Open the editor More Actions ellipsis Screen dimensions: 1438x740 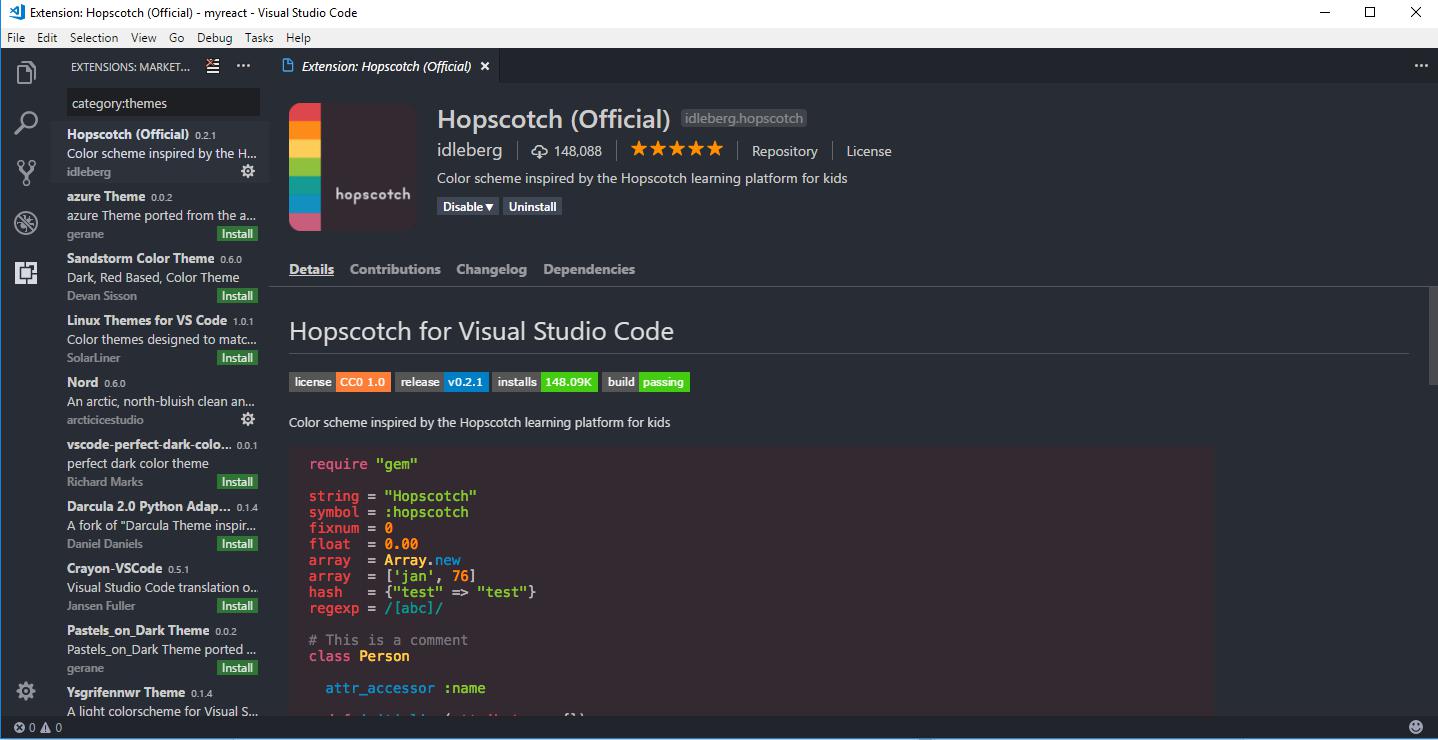[x=1421, y=63]
